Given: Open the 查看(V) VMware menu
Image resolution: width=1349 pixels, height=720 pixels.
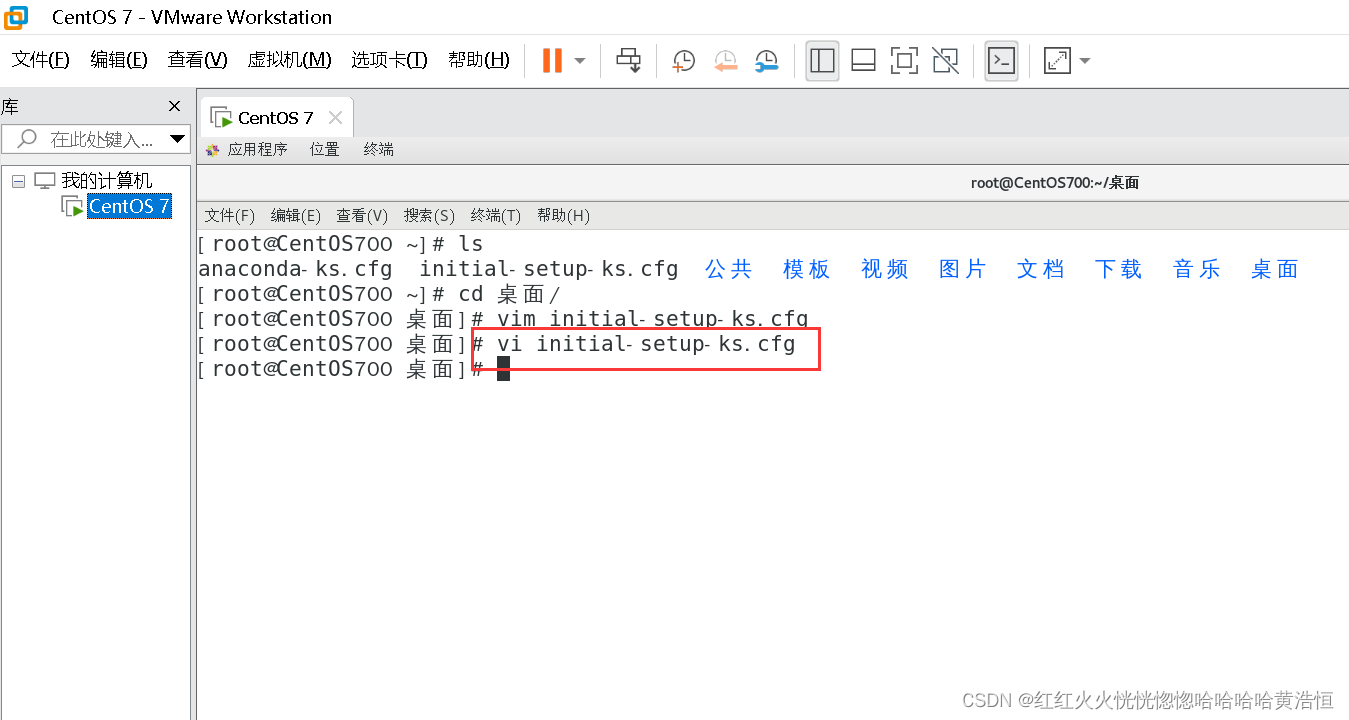Looking at the screenshot, I should coord(198,60).
